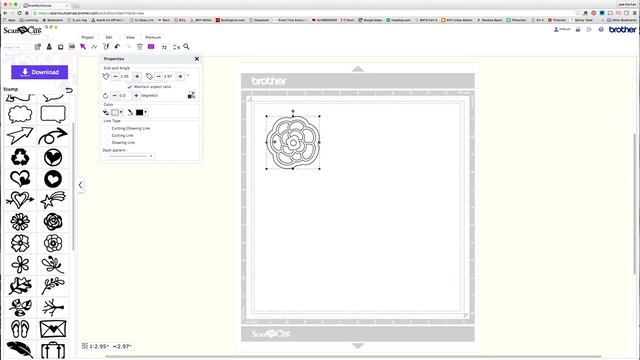Delete selection with the trash can icon
Image resolution: width=640 pixels, height=360 pixels.
coord(140,47)
